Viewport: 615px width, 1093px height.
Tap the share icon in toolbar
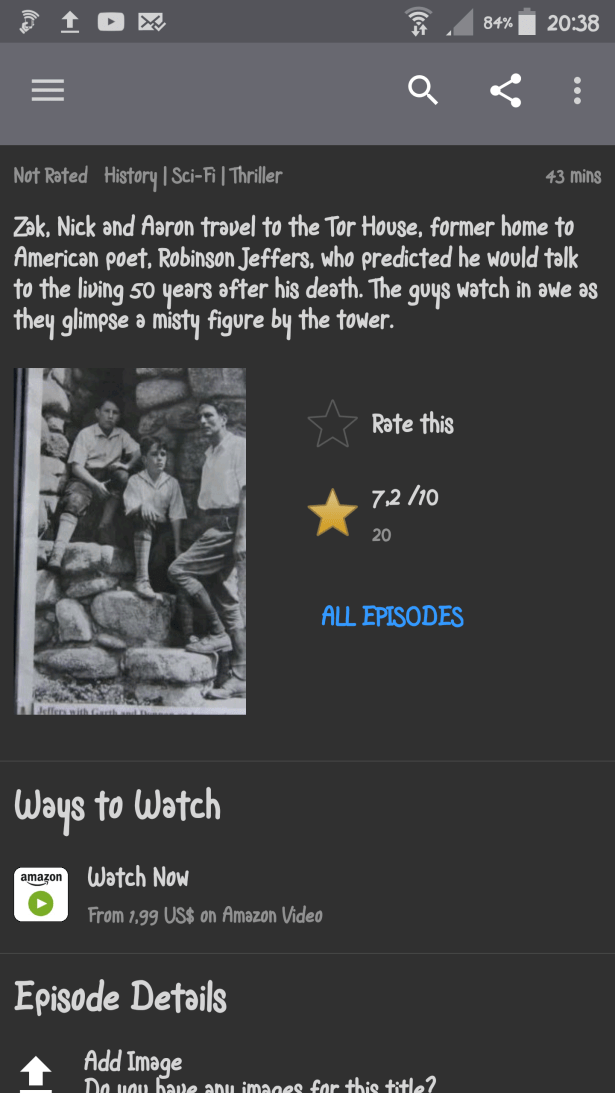[x=506, y=91]
